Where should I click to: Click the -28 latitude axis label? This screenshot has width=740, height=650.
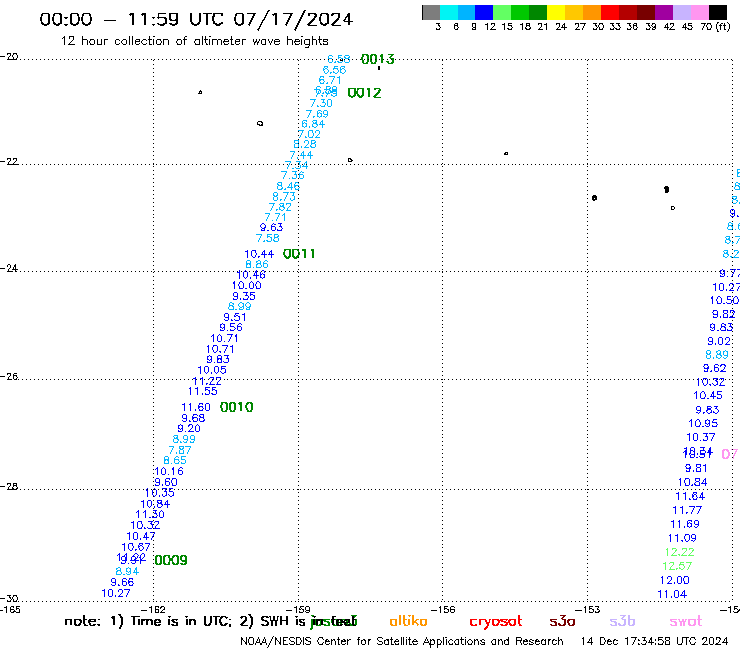click(9, 487)
